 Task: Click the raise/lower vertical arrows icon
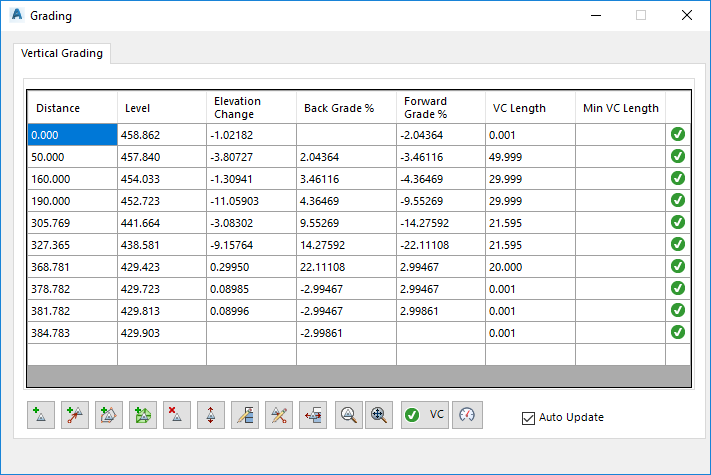211,415
